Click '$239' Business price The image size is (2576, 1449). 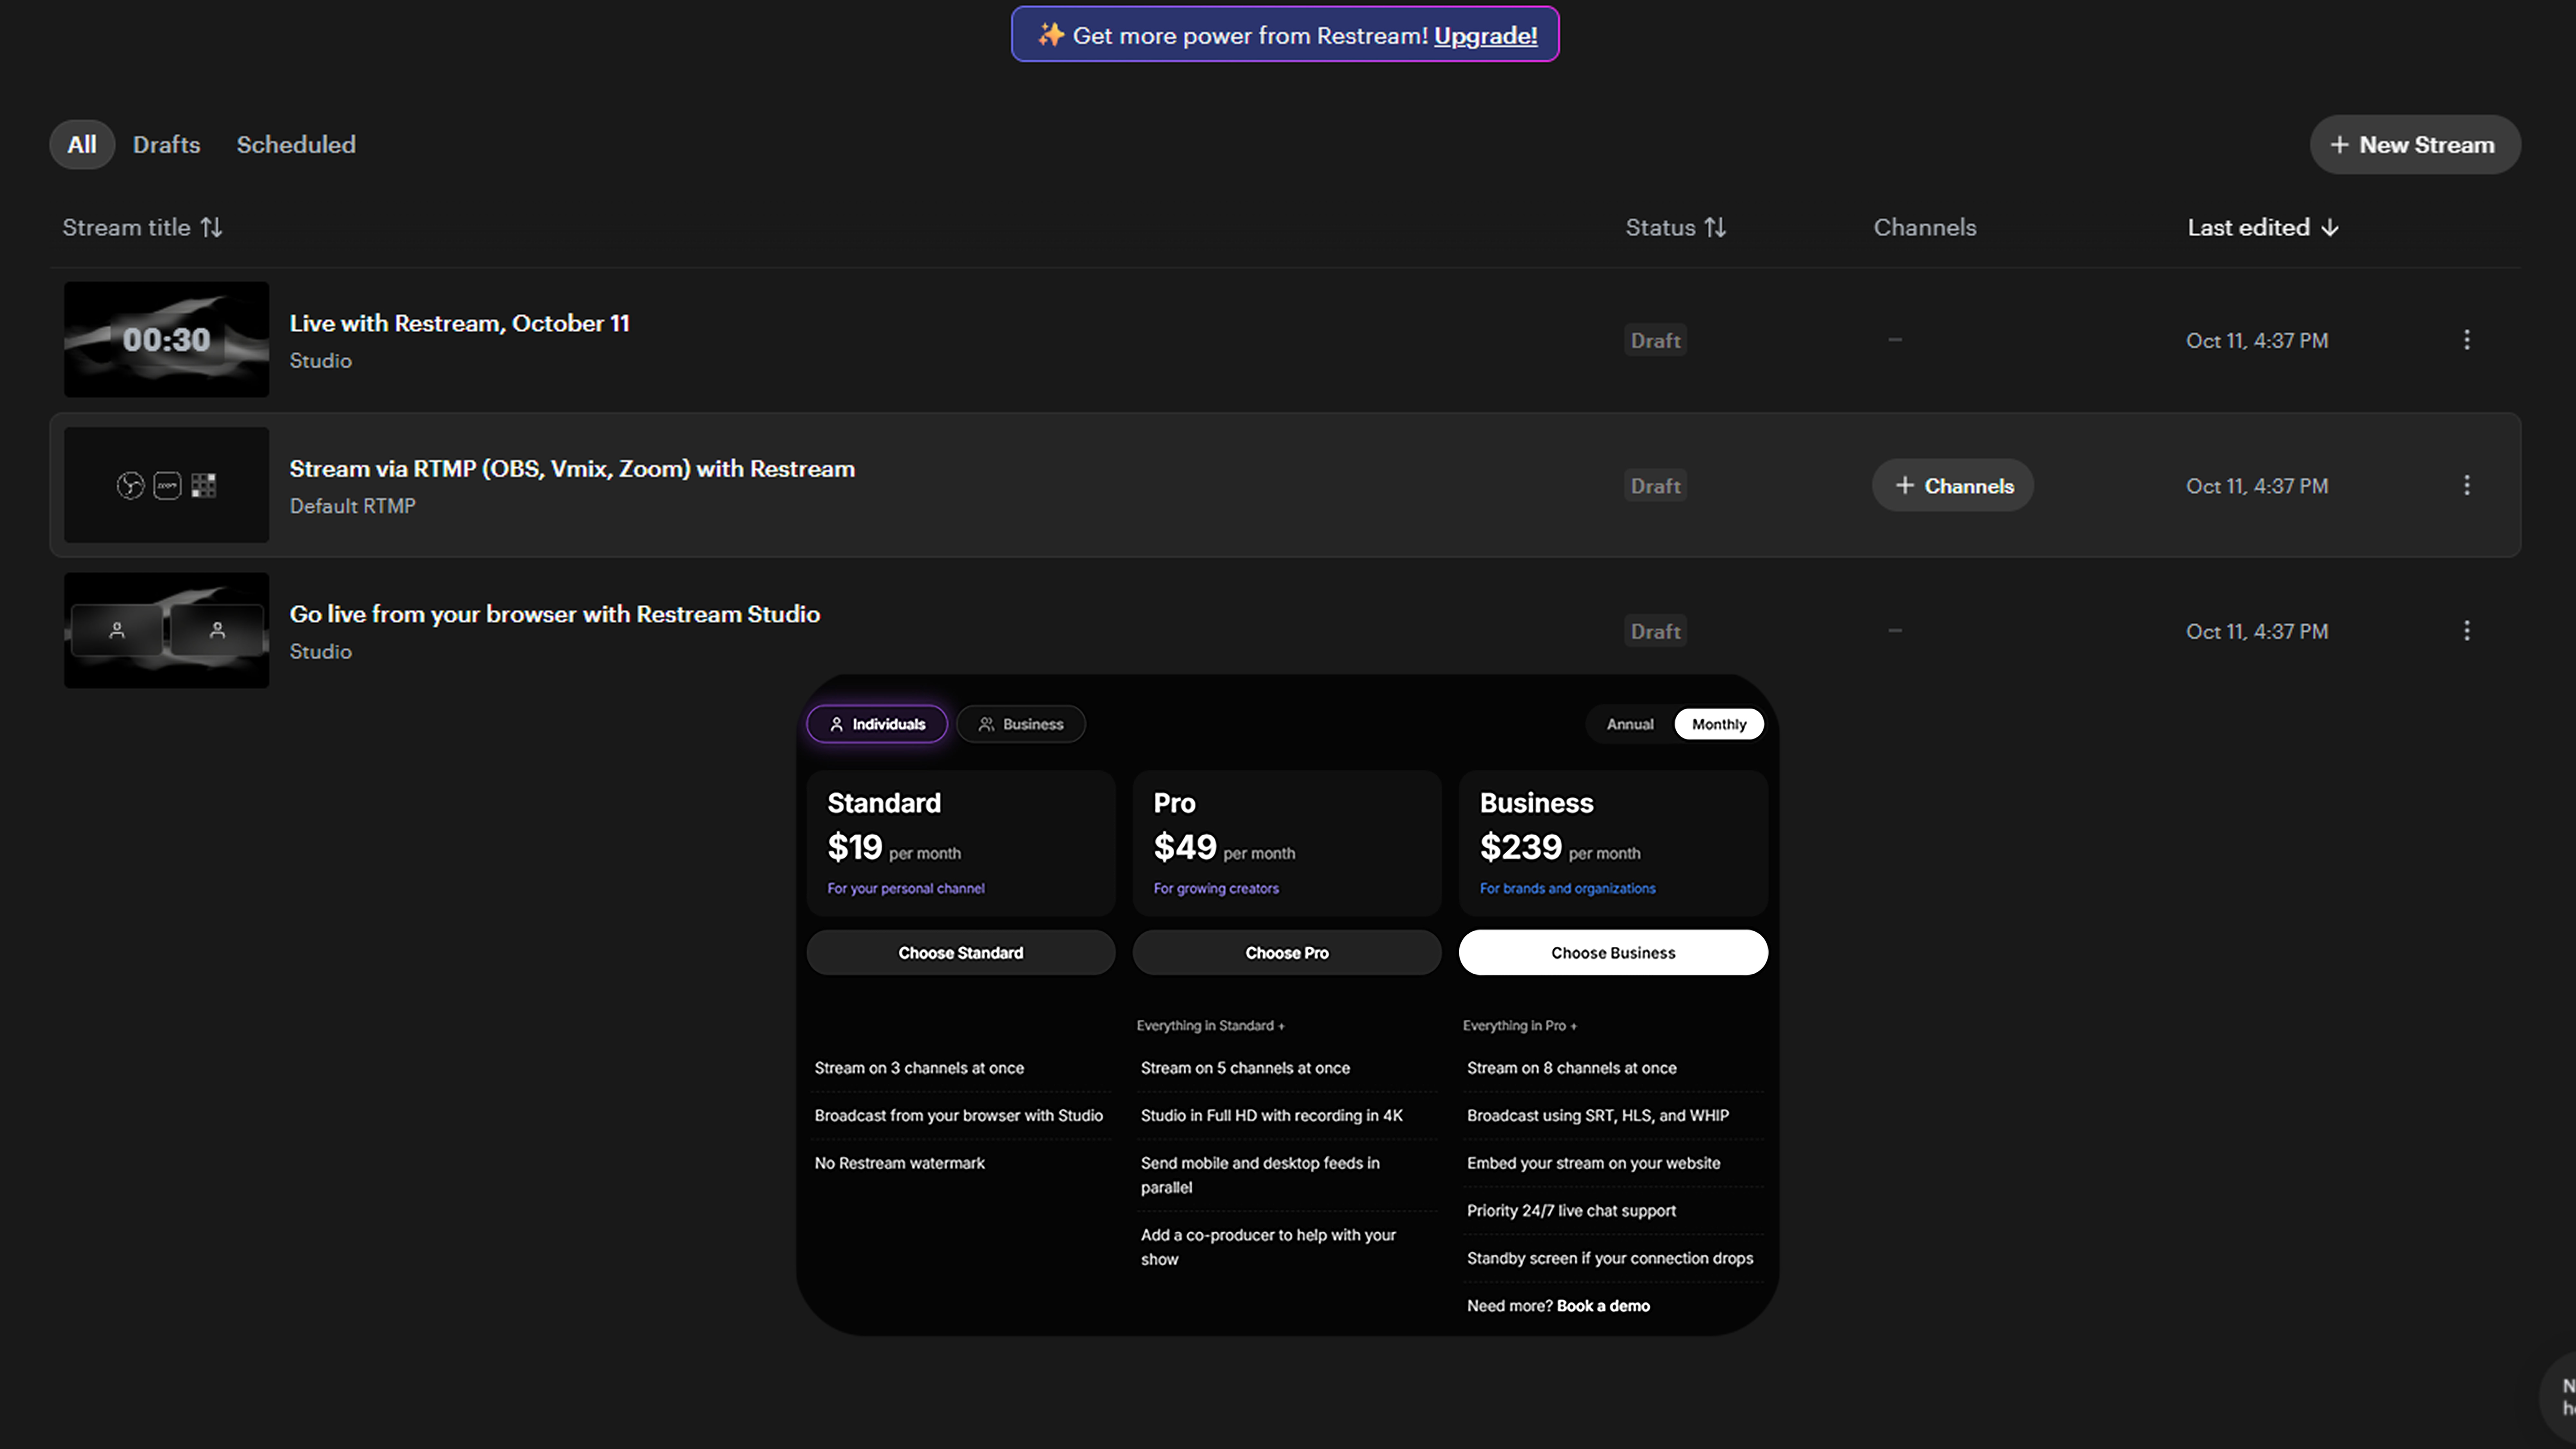[x=1521, y=848]
